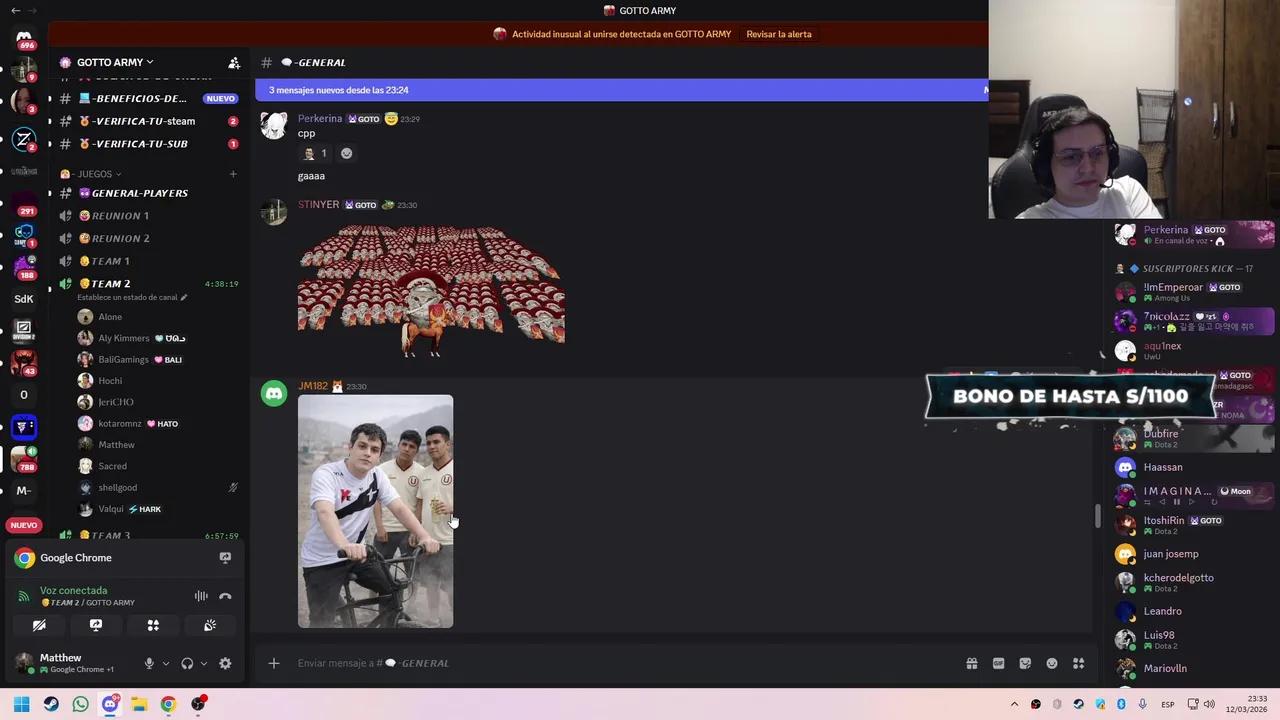Open the microphone device dropdown
This screenshot has width=1280, height=720.
166,663
